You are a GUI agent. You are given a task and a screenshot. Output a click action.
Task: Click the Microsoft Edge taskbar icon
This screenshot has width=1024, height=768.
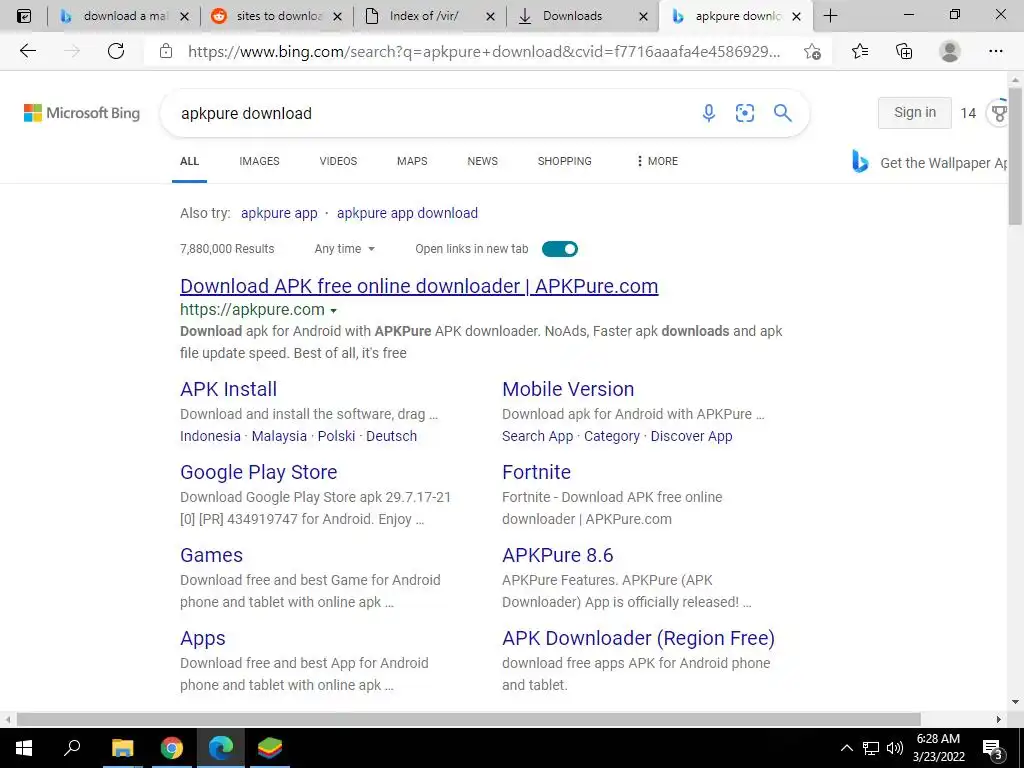pyautogui.click(x=221, y=748)
